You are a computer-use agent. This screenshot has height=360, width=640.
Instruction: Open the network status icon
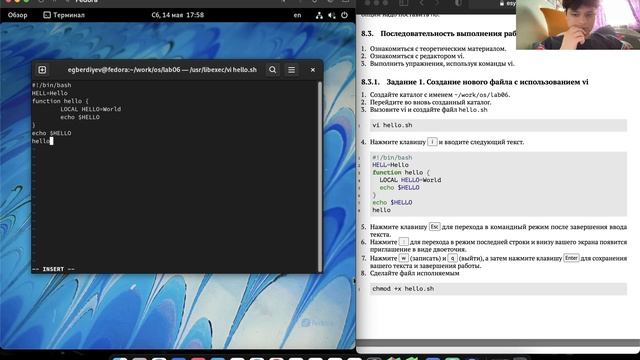coord(319,16)
